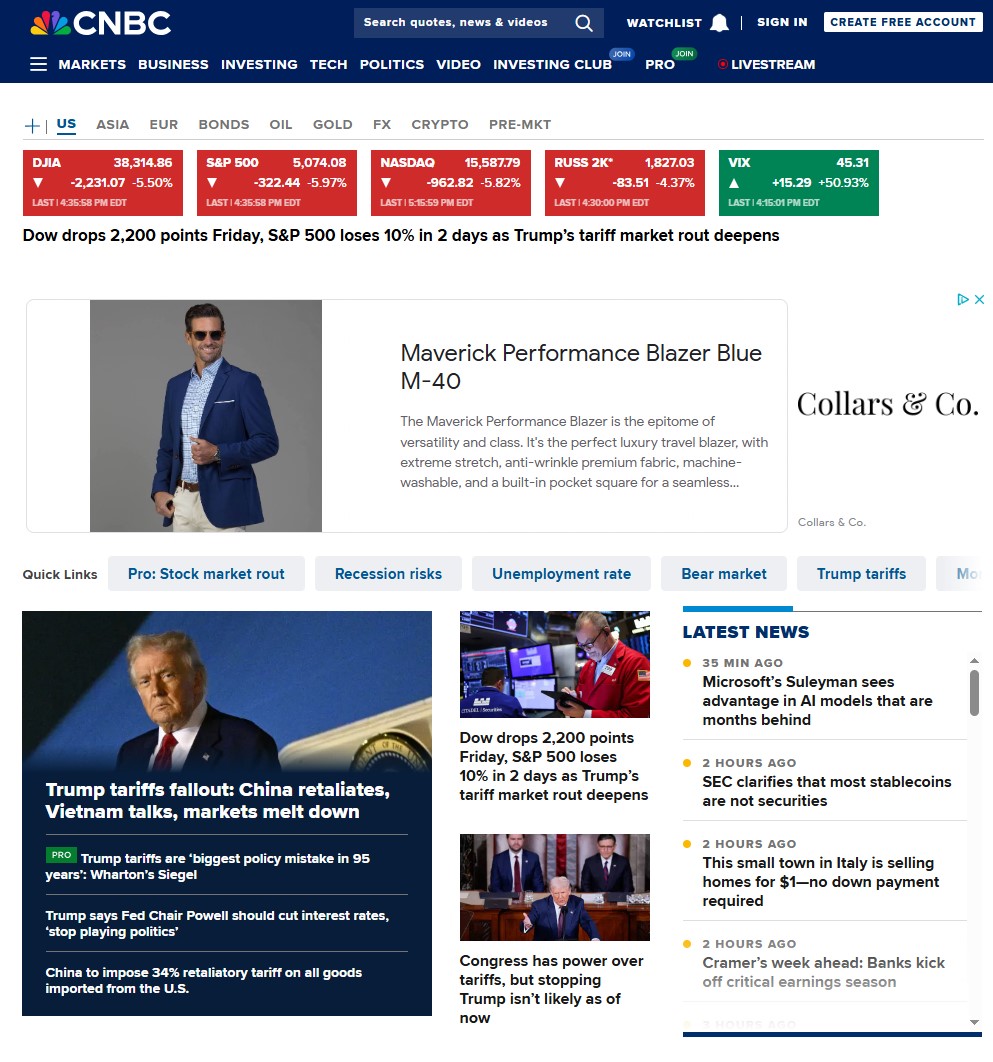The height and width of the screenshot is (1062, 993).
Task: Open the Tech menu
Action: click(x=329, y=64)
